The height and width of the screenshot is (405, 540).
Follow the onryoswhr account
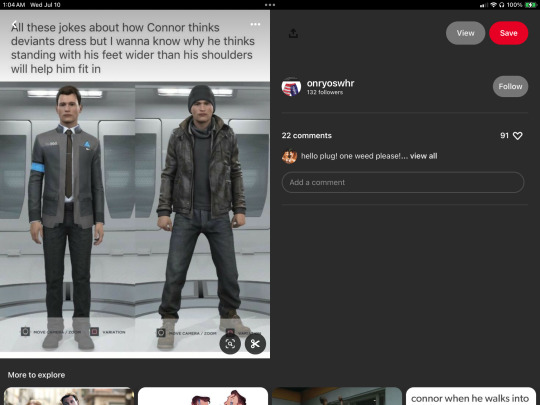[510, 86]
